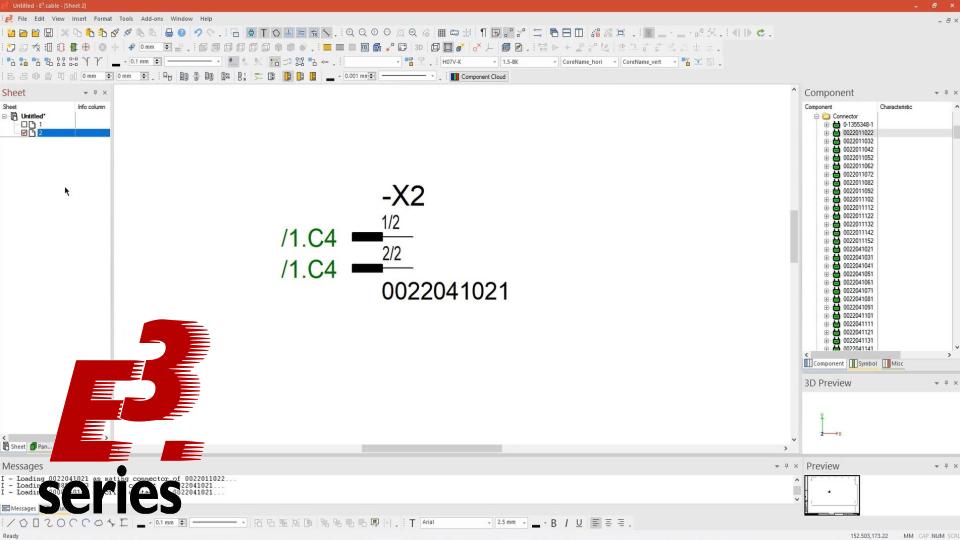Toggle Bold formatting in the bottom toolbar
960x540 pixels.
pos(553,523)
